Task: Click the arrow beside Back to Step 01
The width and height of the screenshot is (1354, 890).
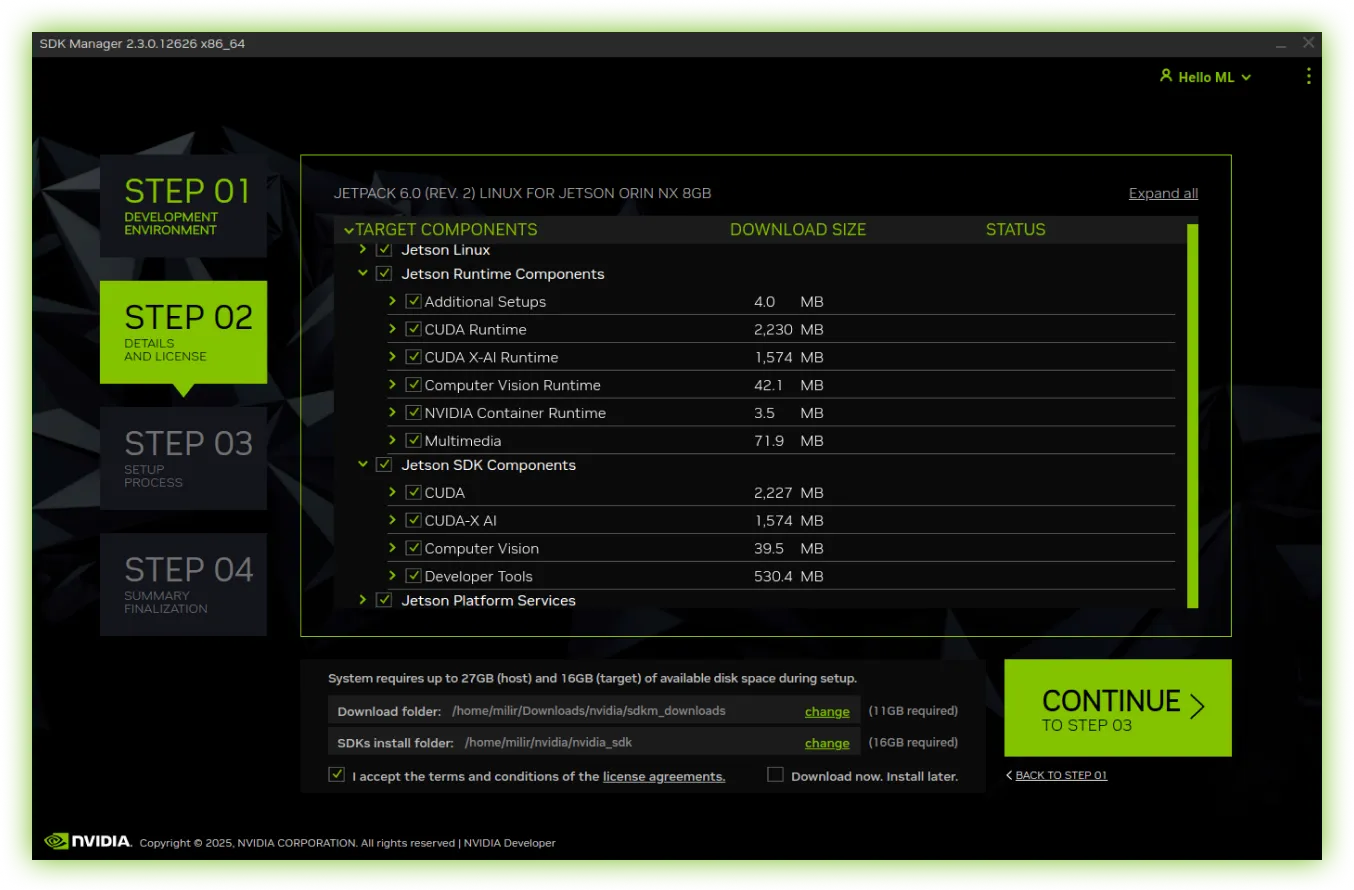Action: pyautogui.click(x=1009, y=775)
